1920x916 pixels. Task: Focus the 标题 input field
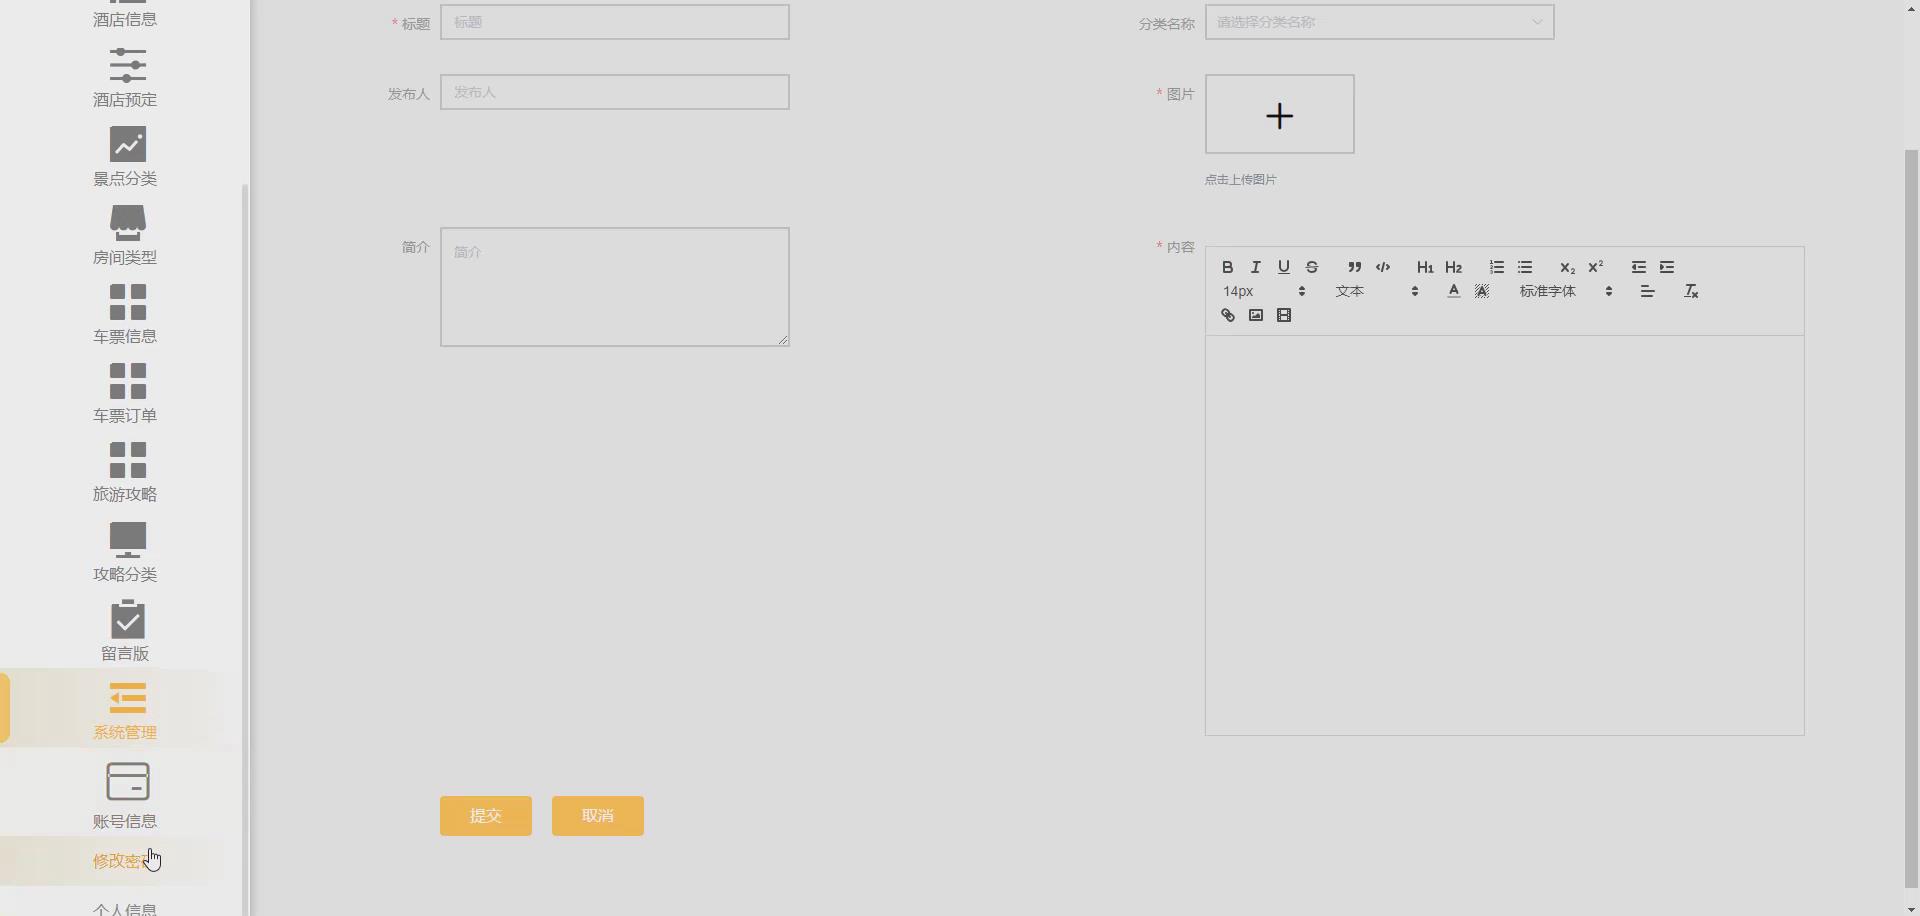coord(614,22)
